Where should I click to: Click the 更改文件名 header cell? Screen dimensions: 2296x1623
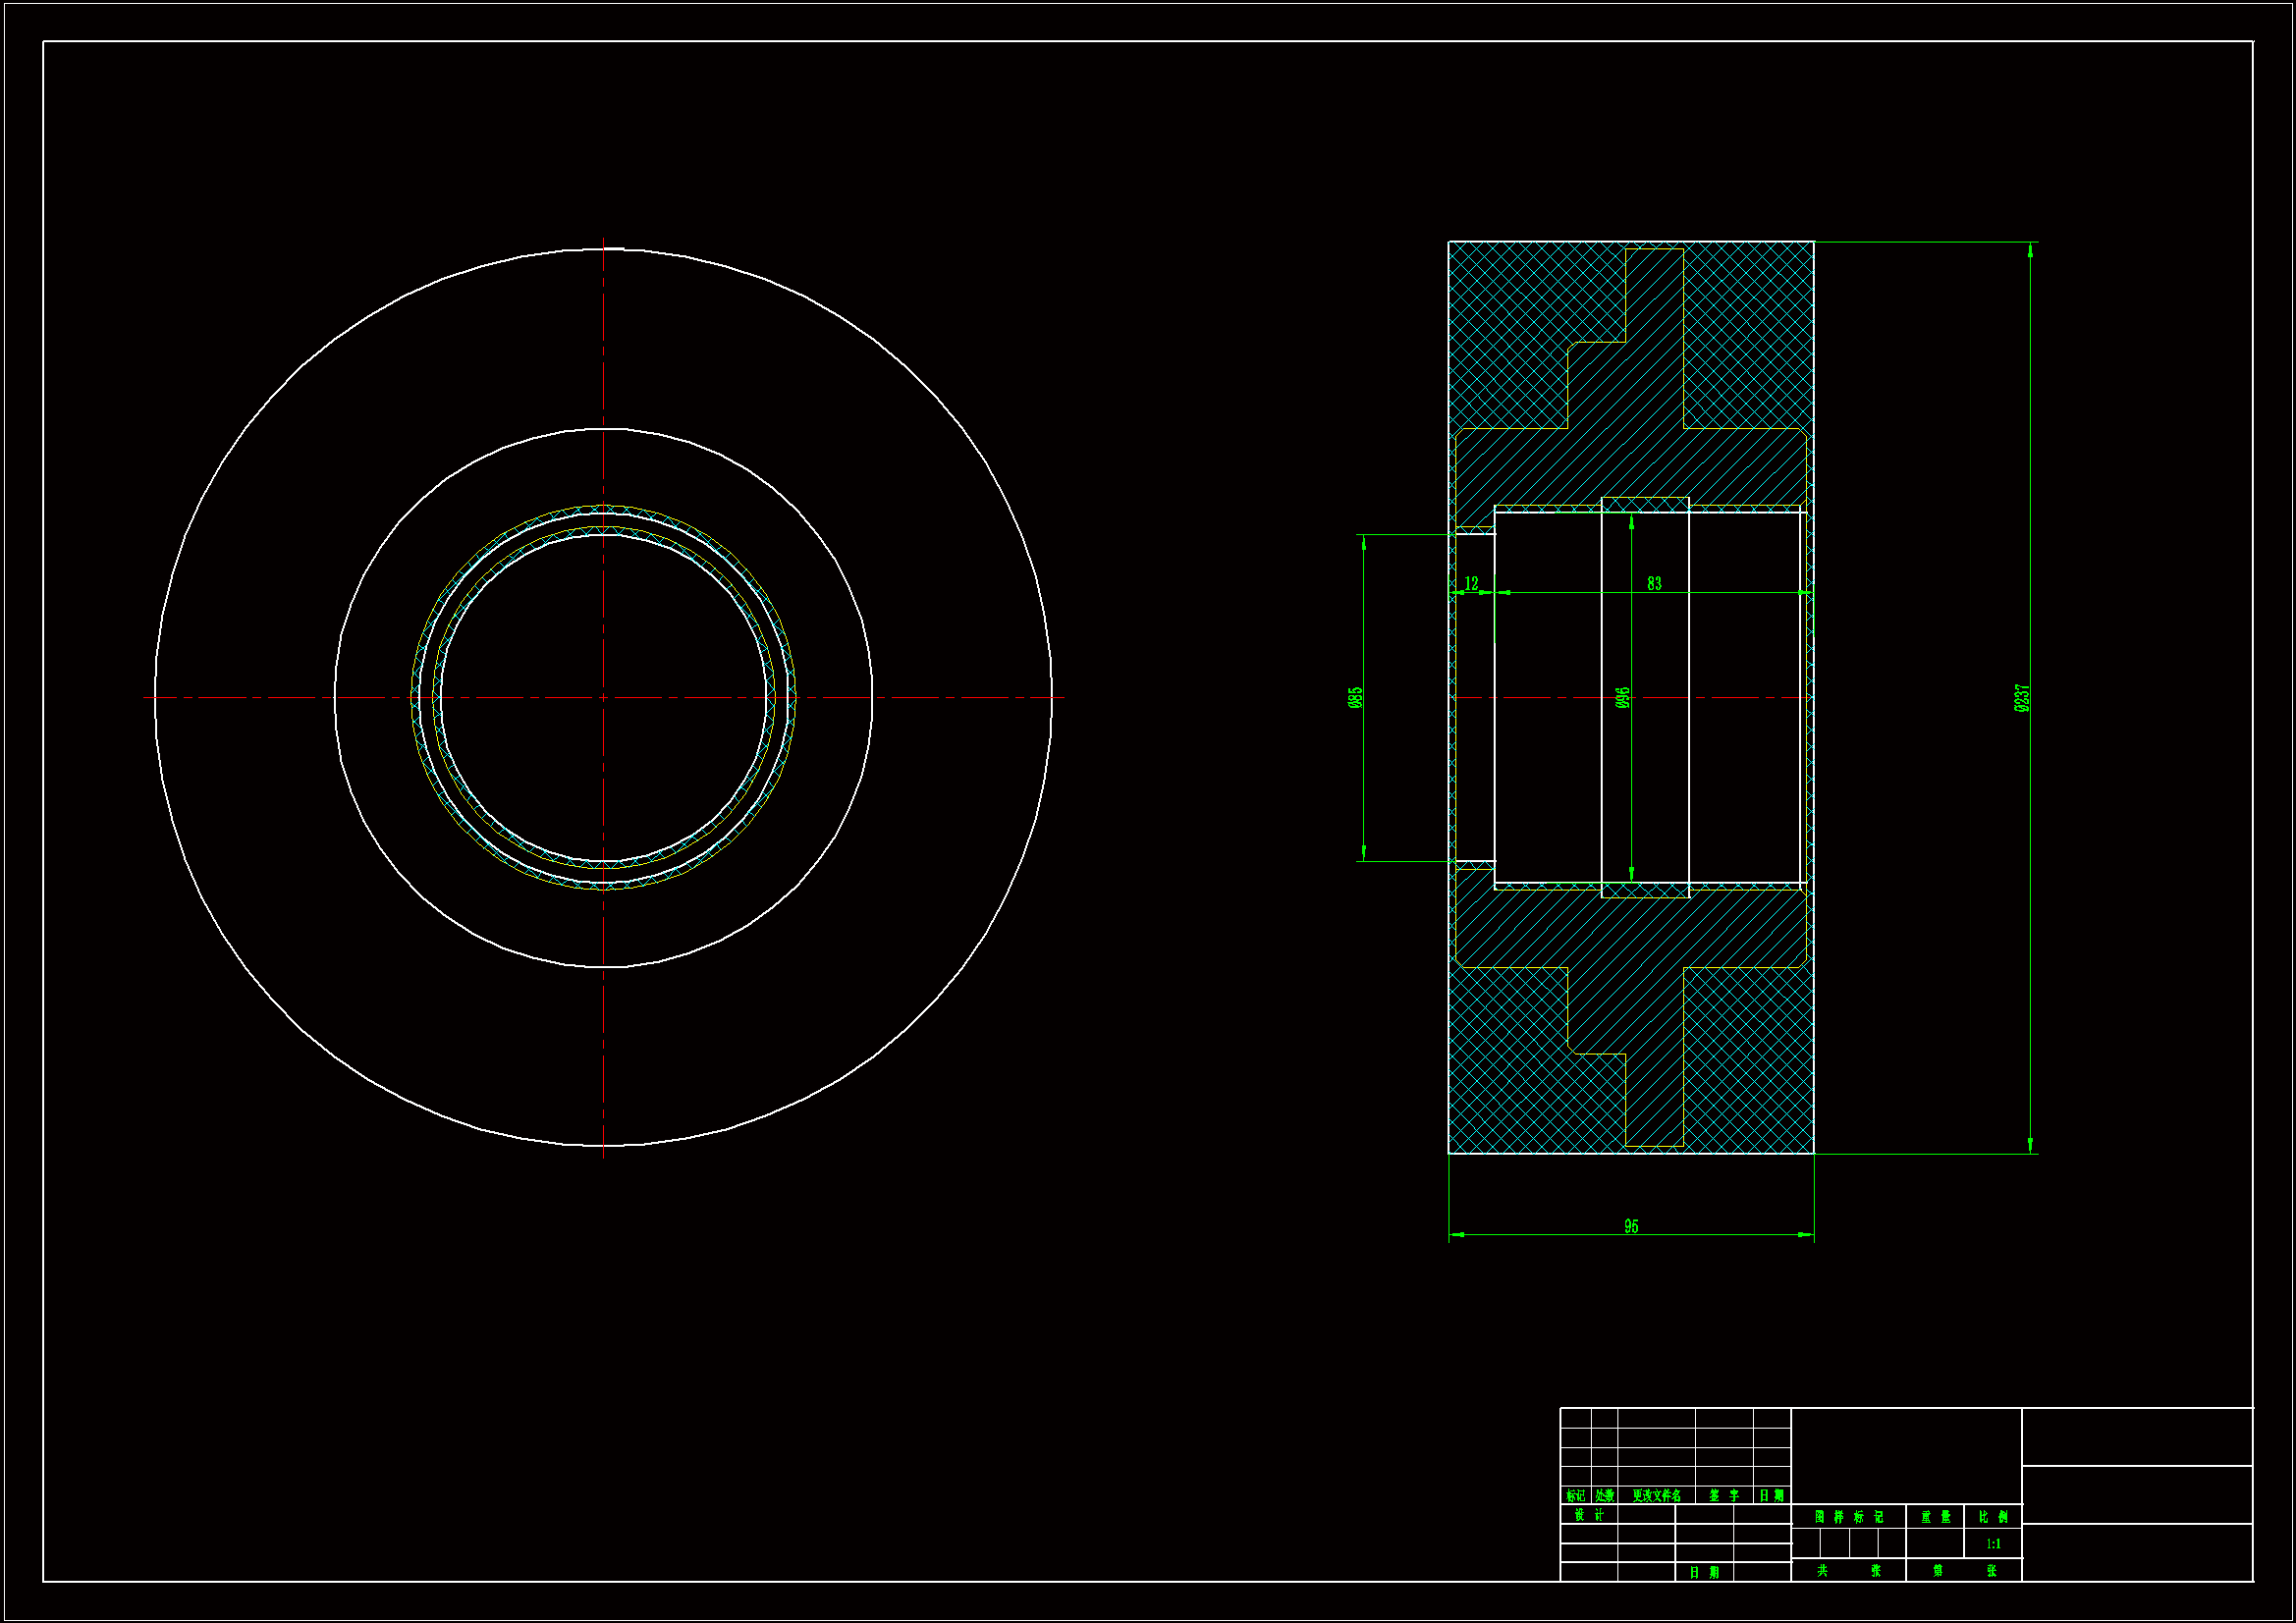click(x=1656, y=1496)
